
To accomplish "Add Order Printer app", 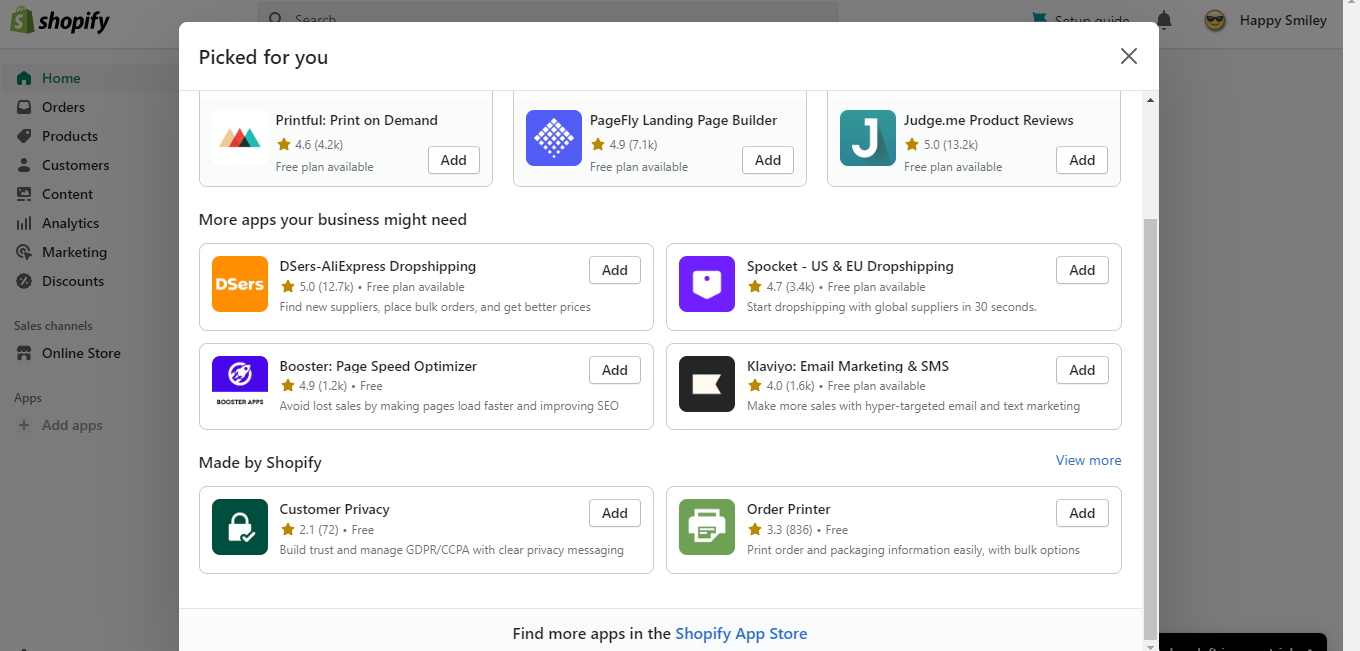I will [x=1082, y=513].
